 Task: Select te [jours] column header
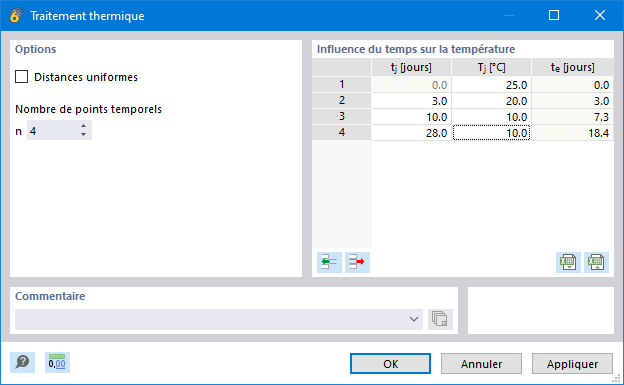pyautogui.click(x=573, y=67)
